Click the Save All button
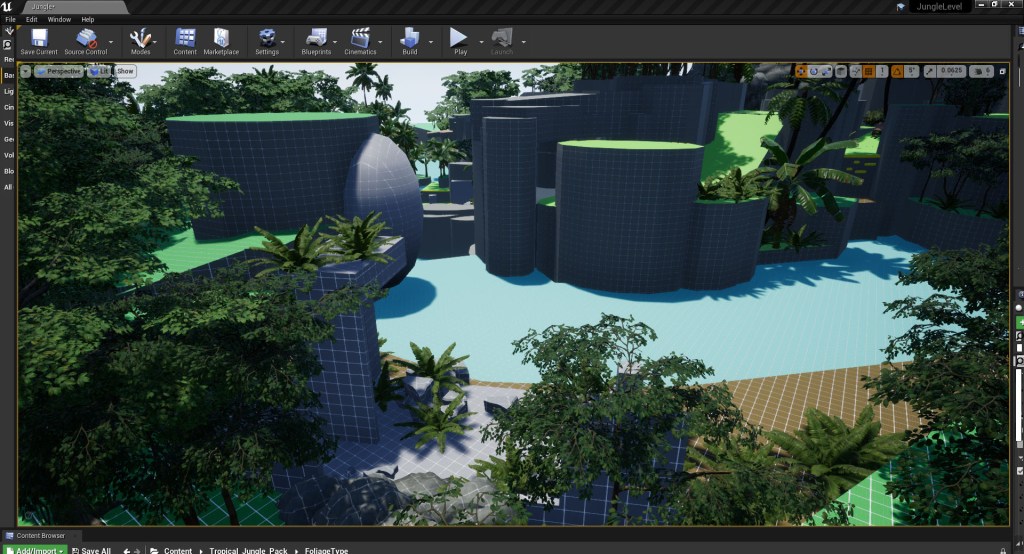The height and width of the screenshot is (554, 1024). [x=91, y=550]
